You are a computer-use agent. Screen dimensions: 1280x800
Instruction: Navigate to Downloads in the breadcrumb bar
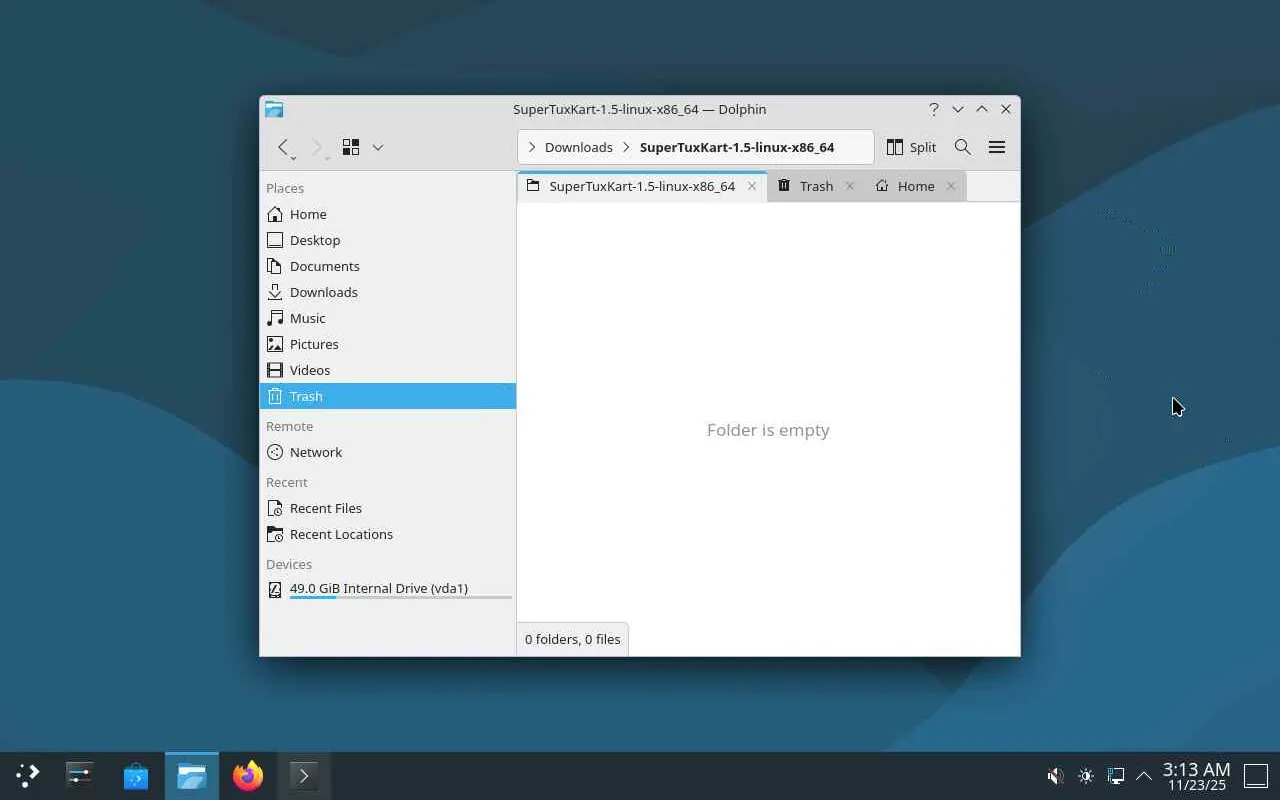(x=578, y=147)
